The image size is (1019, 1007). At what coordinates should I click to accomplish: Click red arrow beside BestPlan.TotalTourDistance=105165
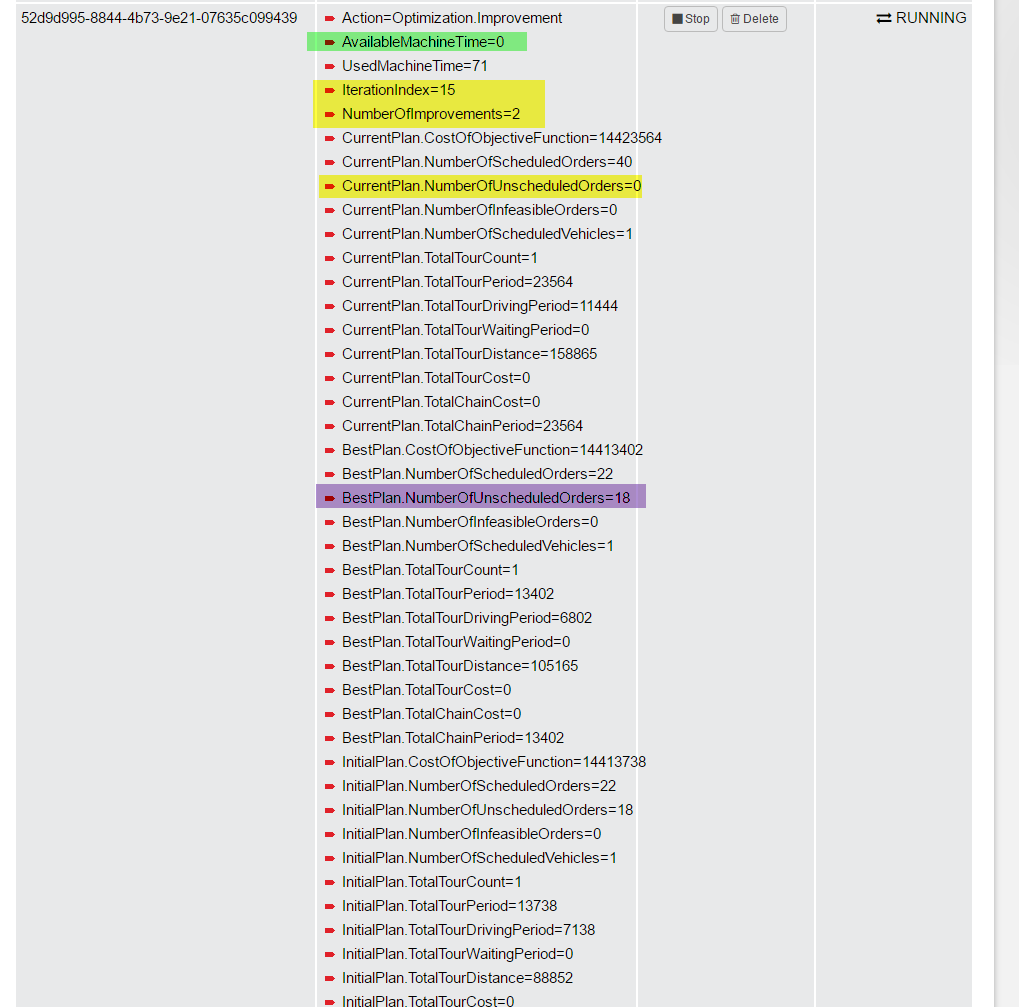(330, 666)
